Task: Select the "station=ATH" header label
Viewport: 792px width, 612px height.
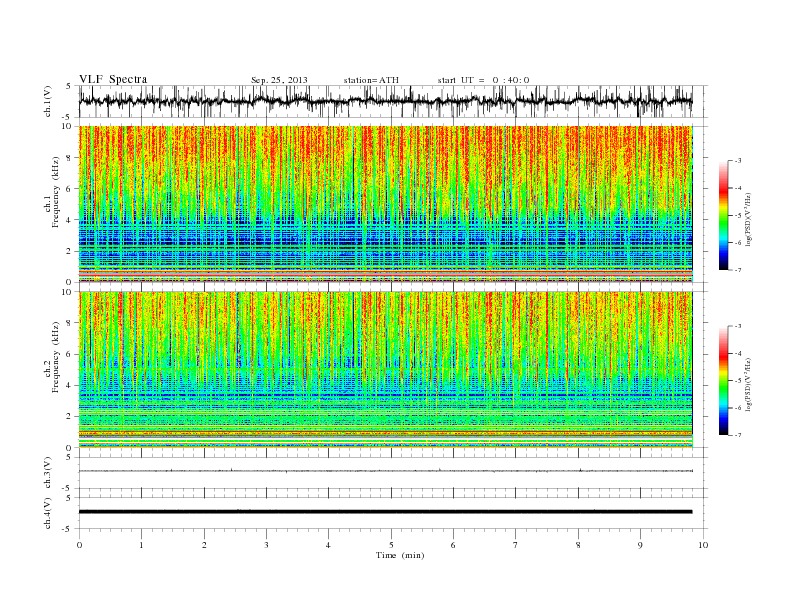Action: (371, 80)
